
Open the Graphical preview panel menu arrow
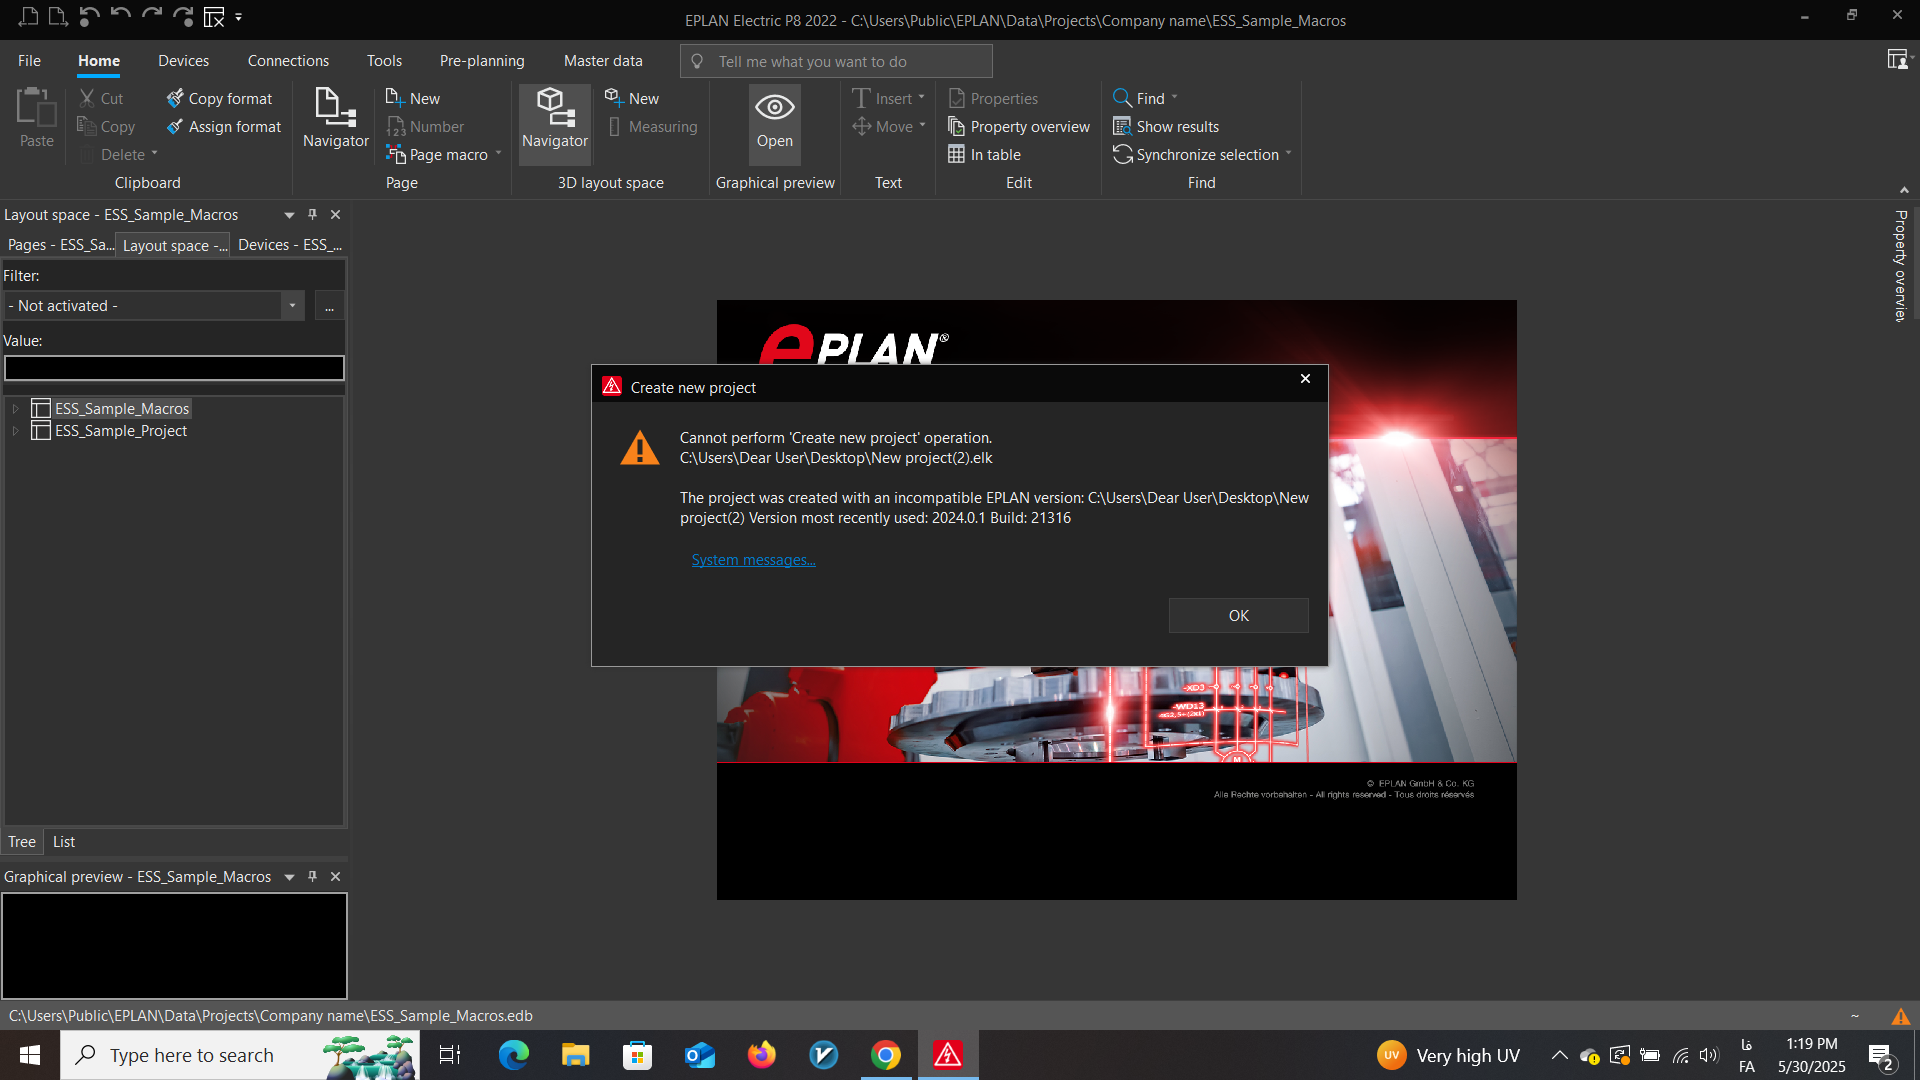point(289,877)
